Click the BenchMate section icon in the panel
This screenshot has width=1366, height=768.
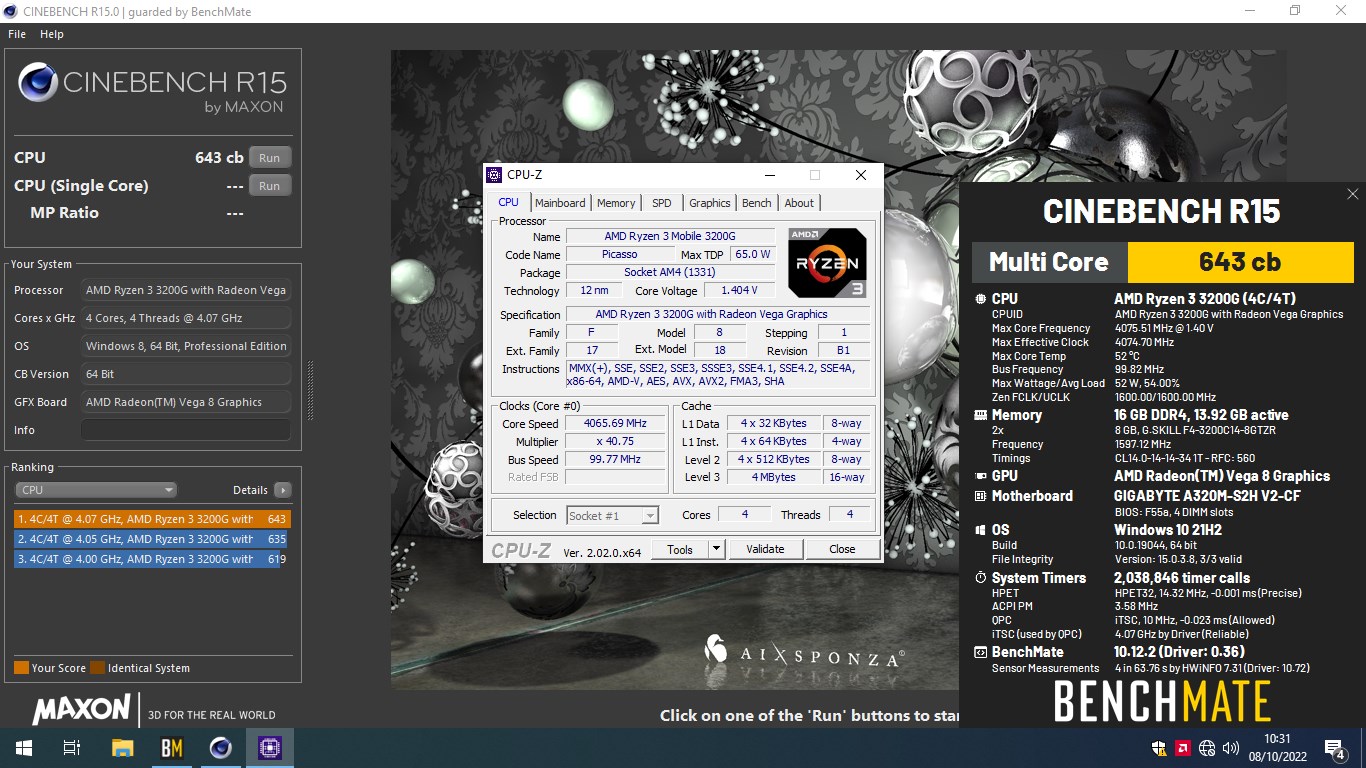pyautogui.click(x=980, y=652)
